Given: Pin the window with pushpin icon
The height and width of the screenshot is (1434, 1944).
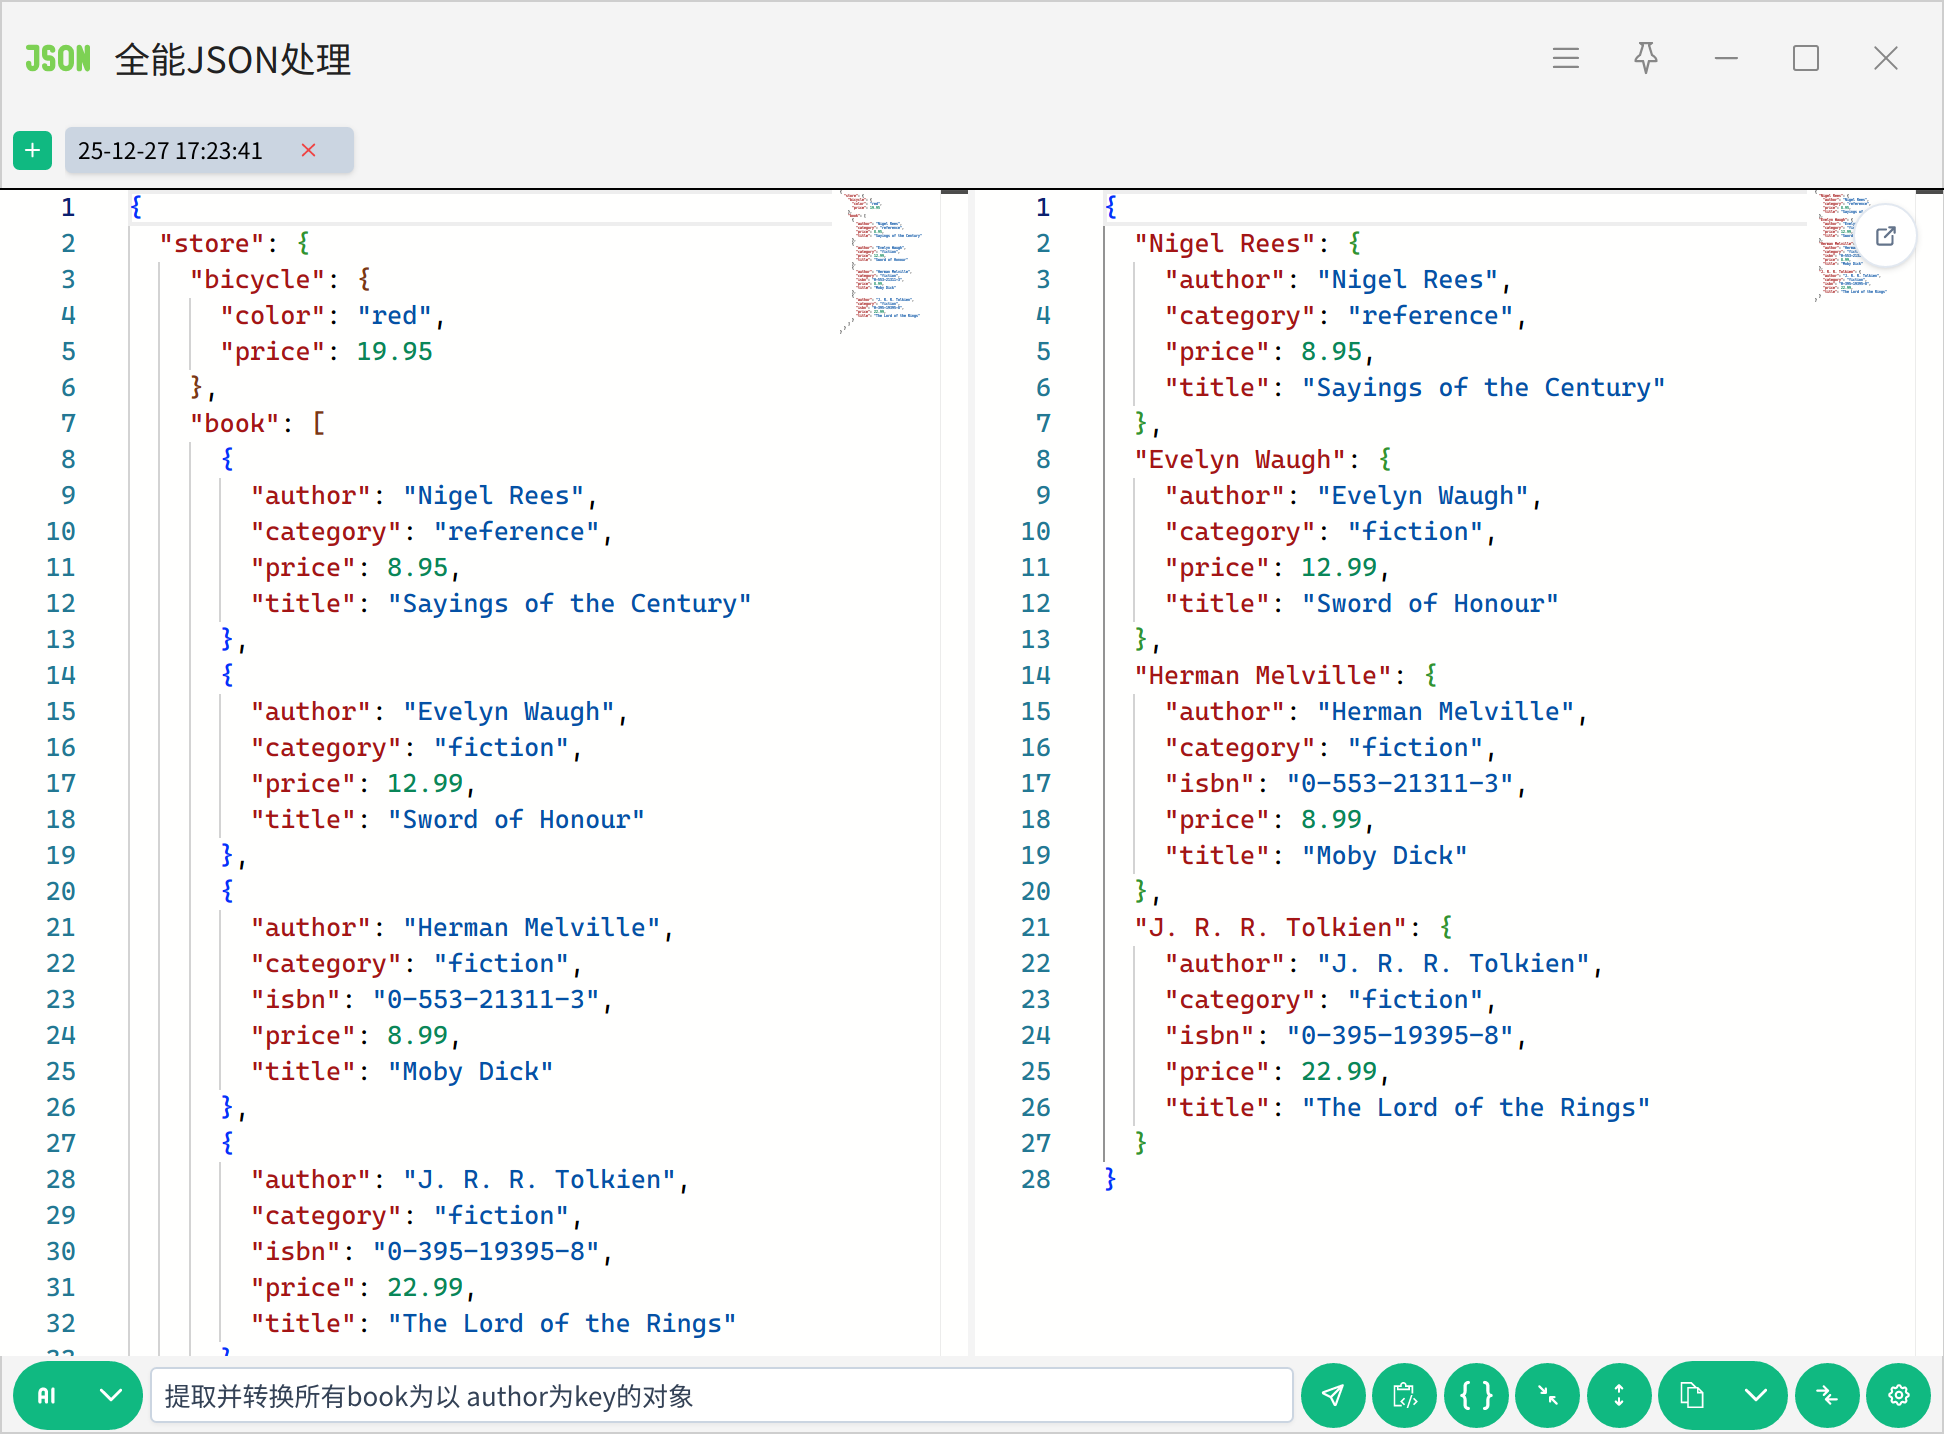Looking at the screenshot, I should [1645, 58].
